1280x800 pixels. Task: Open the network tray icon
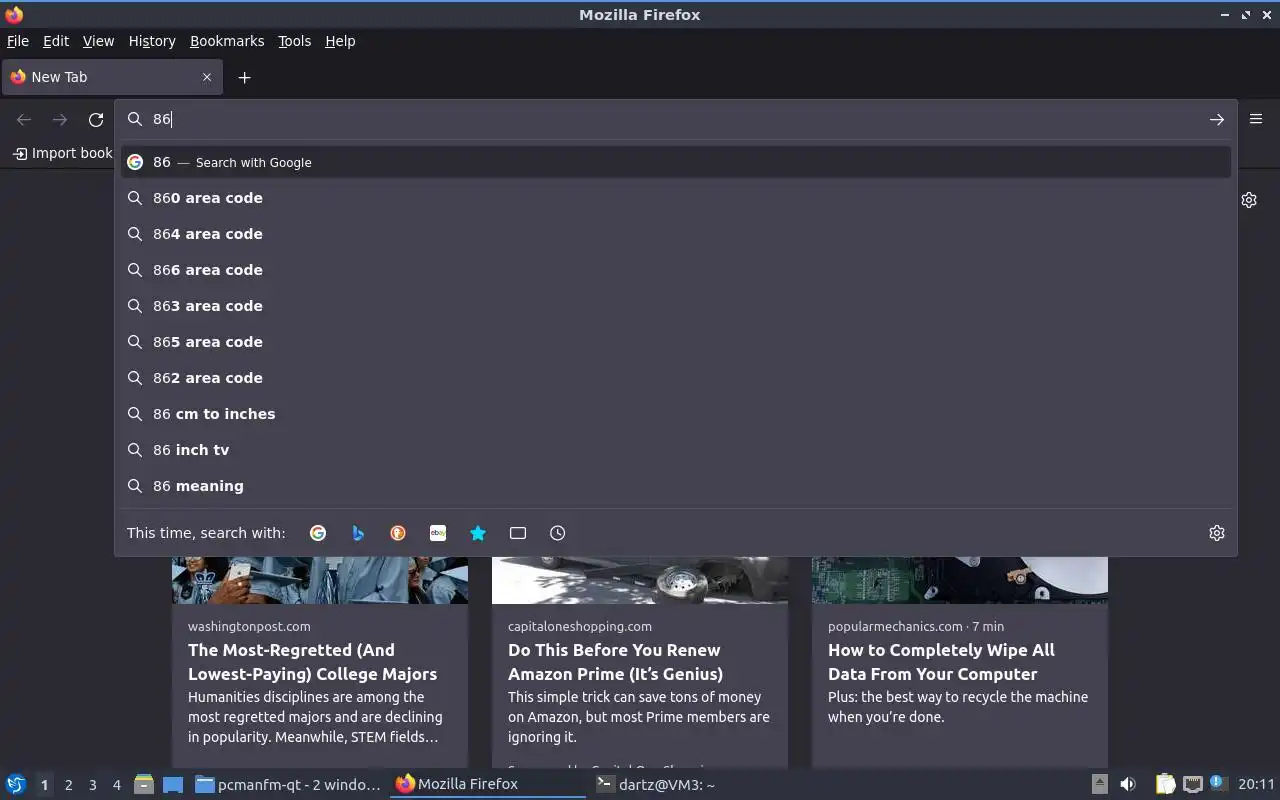click(x=1192, y=784)
